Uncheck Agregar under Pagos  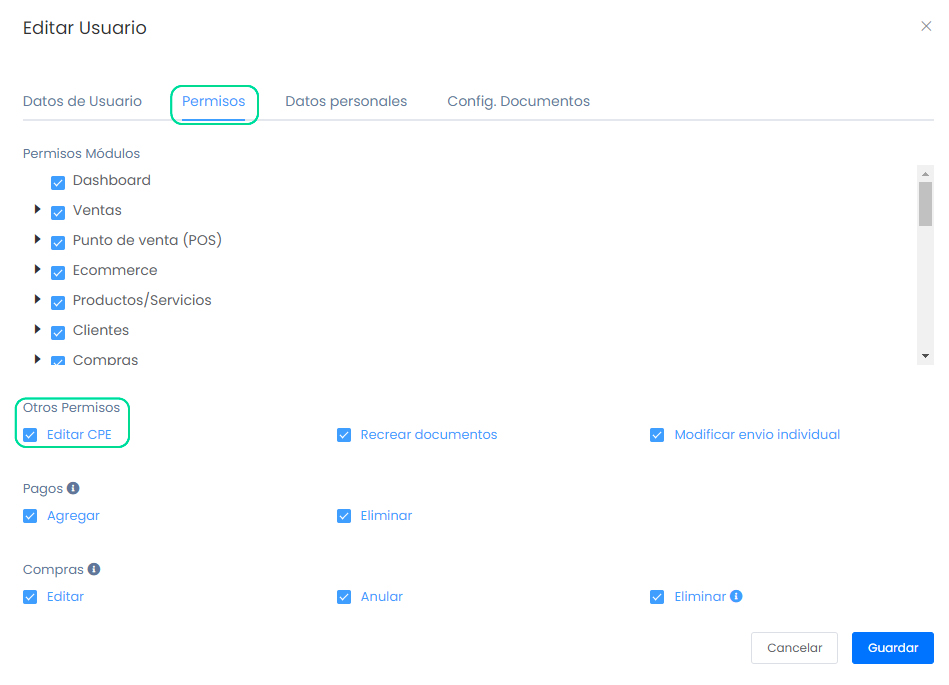30,516
